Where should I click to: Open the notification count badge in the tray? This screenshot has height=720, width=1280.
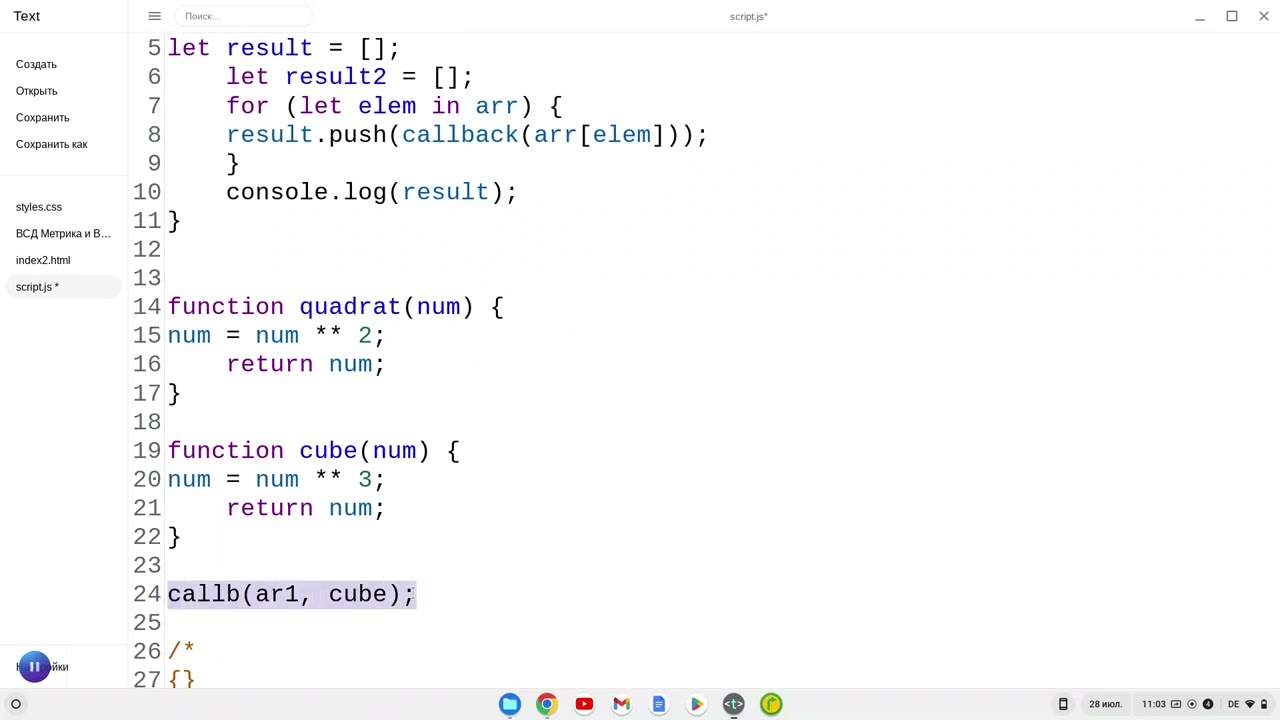pyautogui.click(x=1208, y=704)
